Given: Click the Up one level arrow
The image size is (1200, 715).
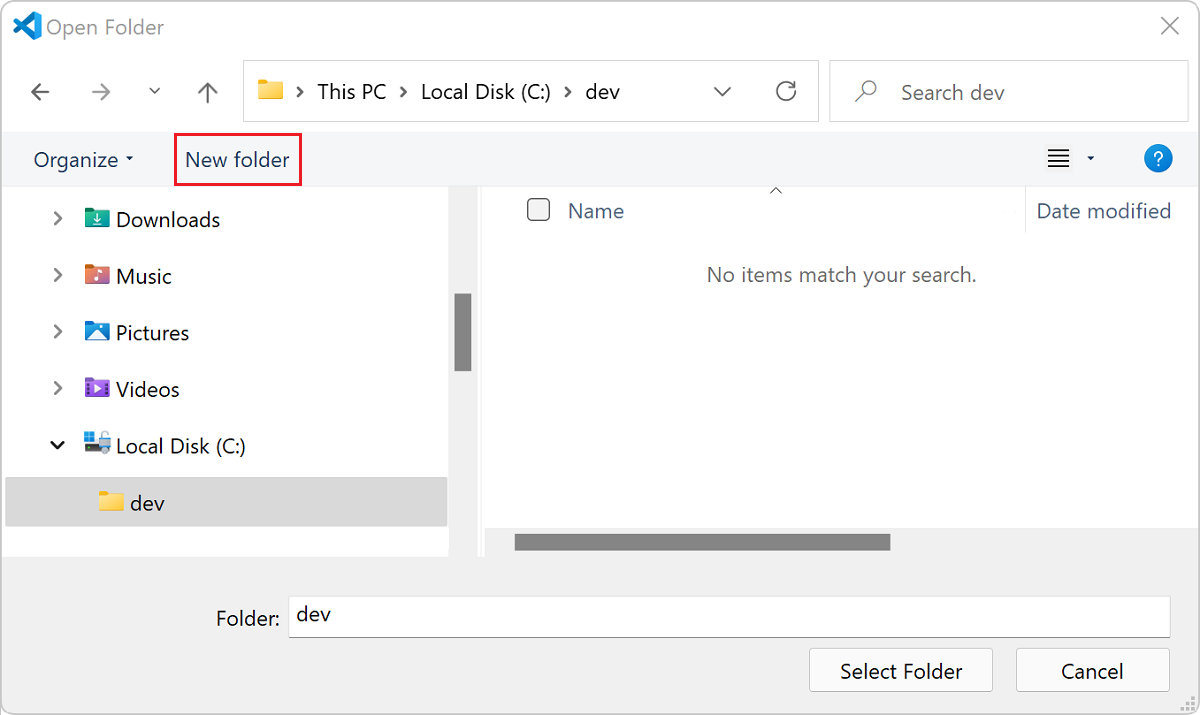Looking at the screenshot, I should click(x=207, y=92).
